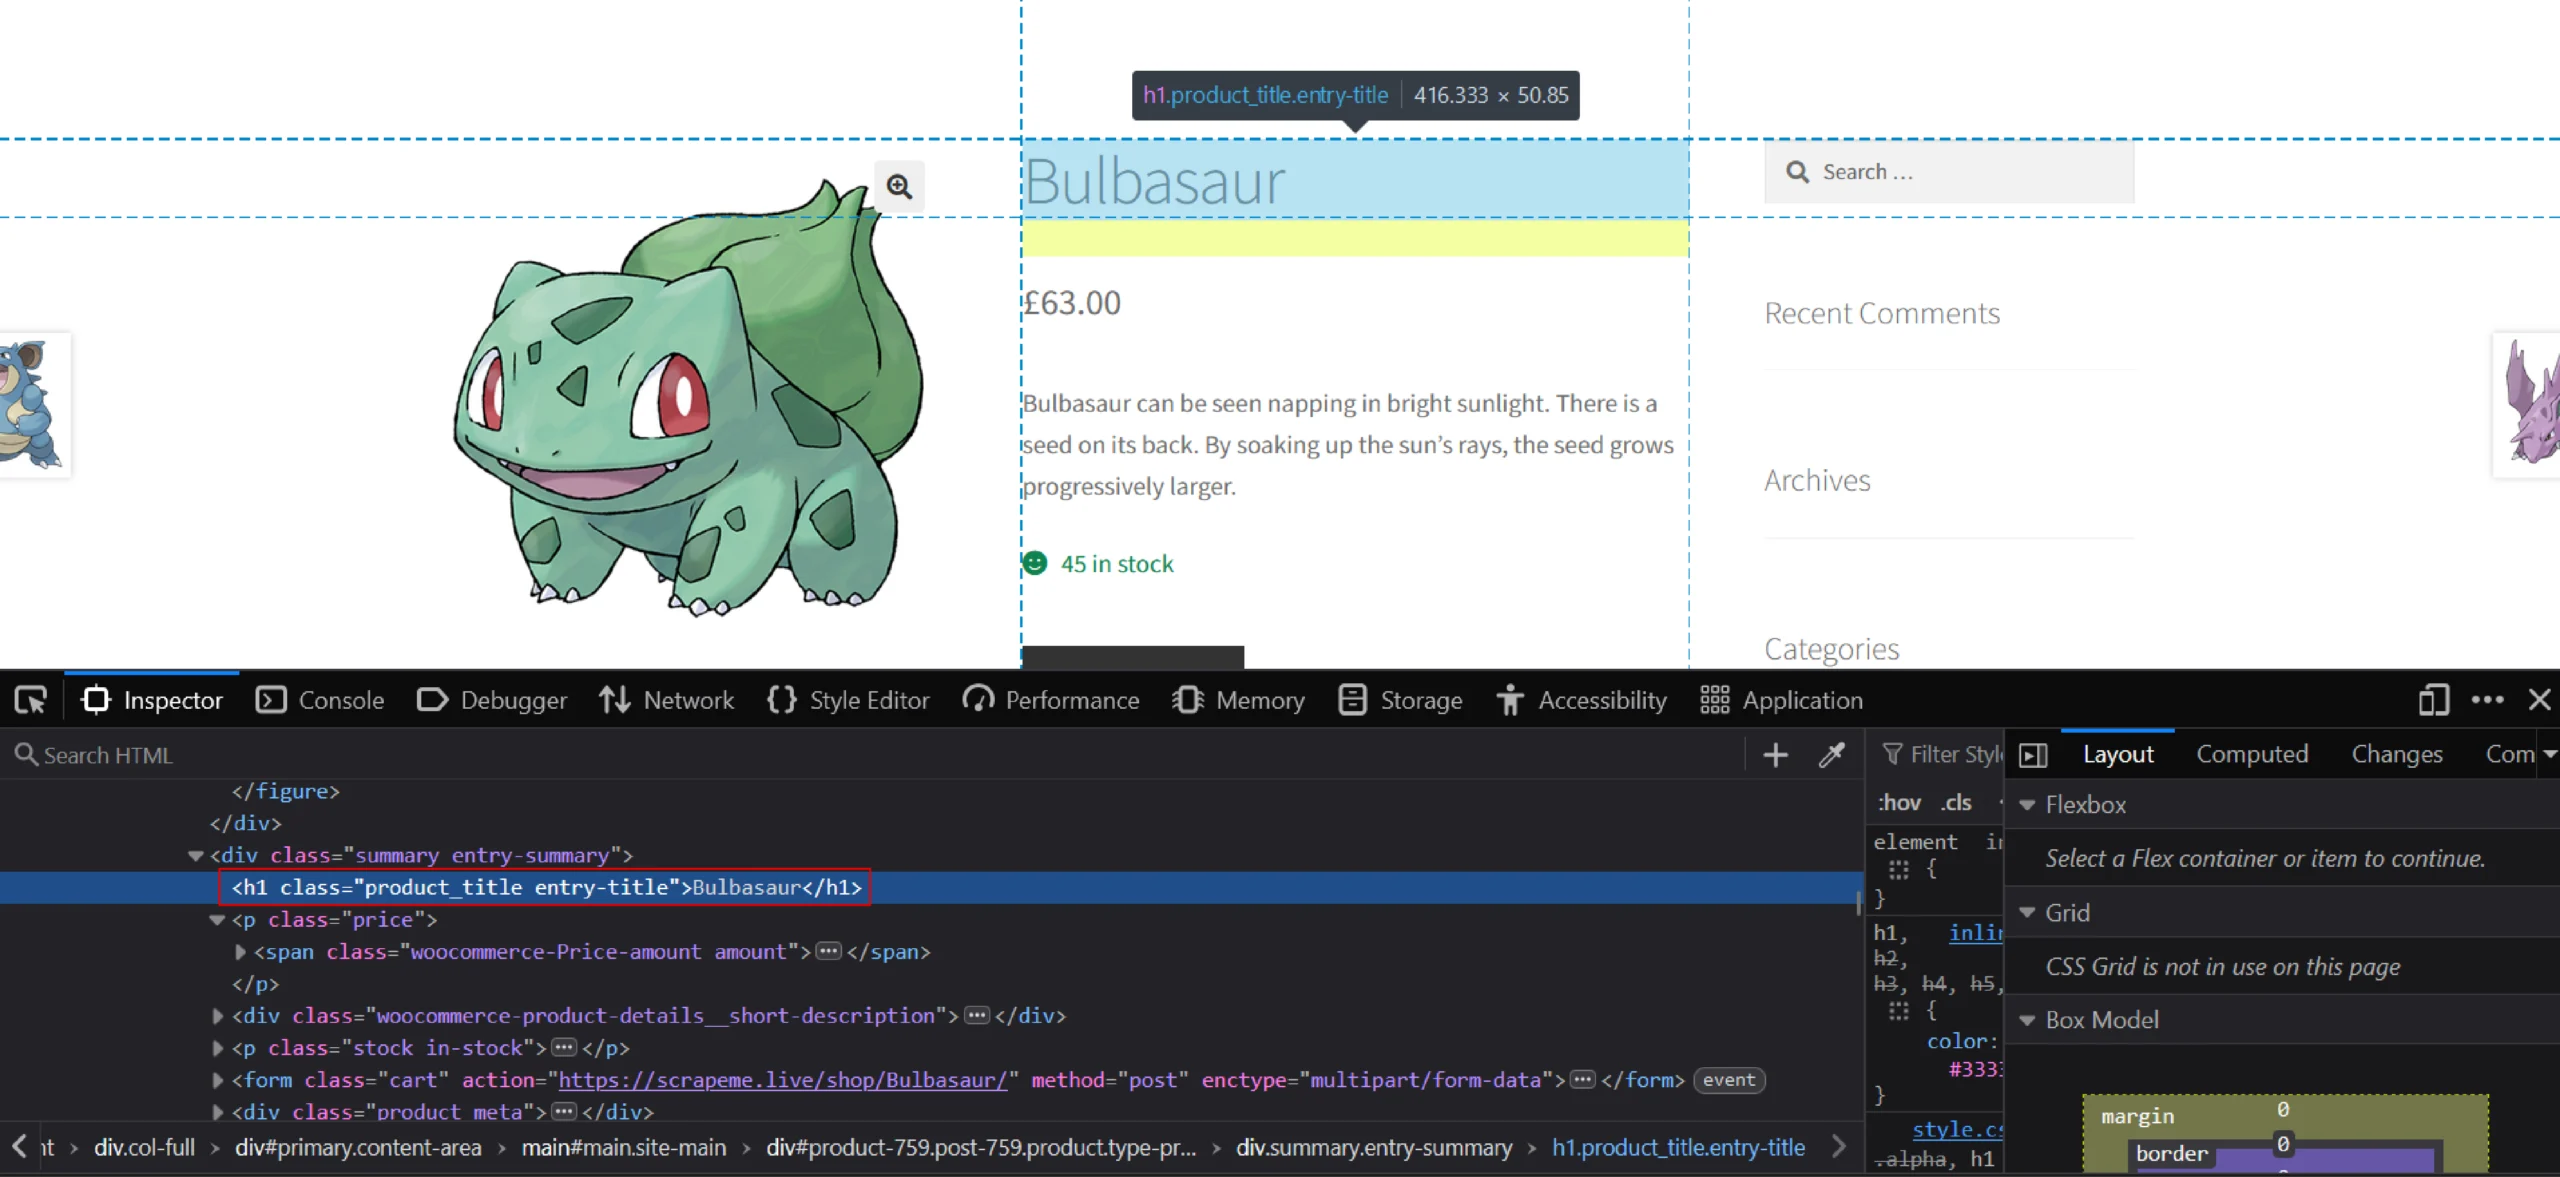The image size is (2560, 1177).
Task: Open the previous product thumbnail
Action: 34,405
